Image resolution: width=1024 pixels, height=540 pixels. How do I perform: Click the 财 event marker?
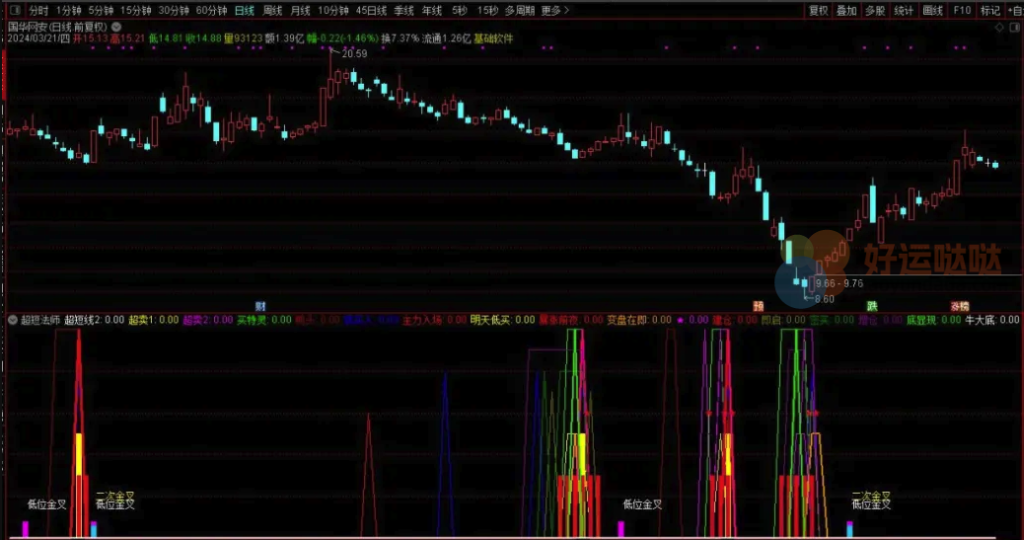[261, 306]
